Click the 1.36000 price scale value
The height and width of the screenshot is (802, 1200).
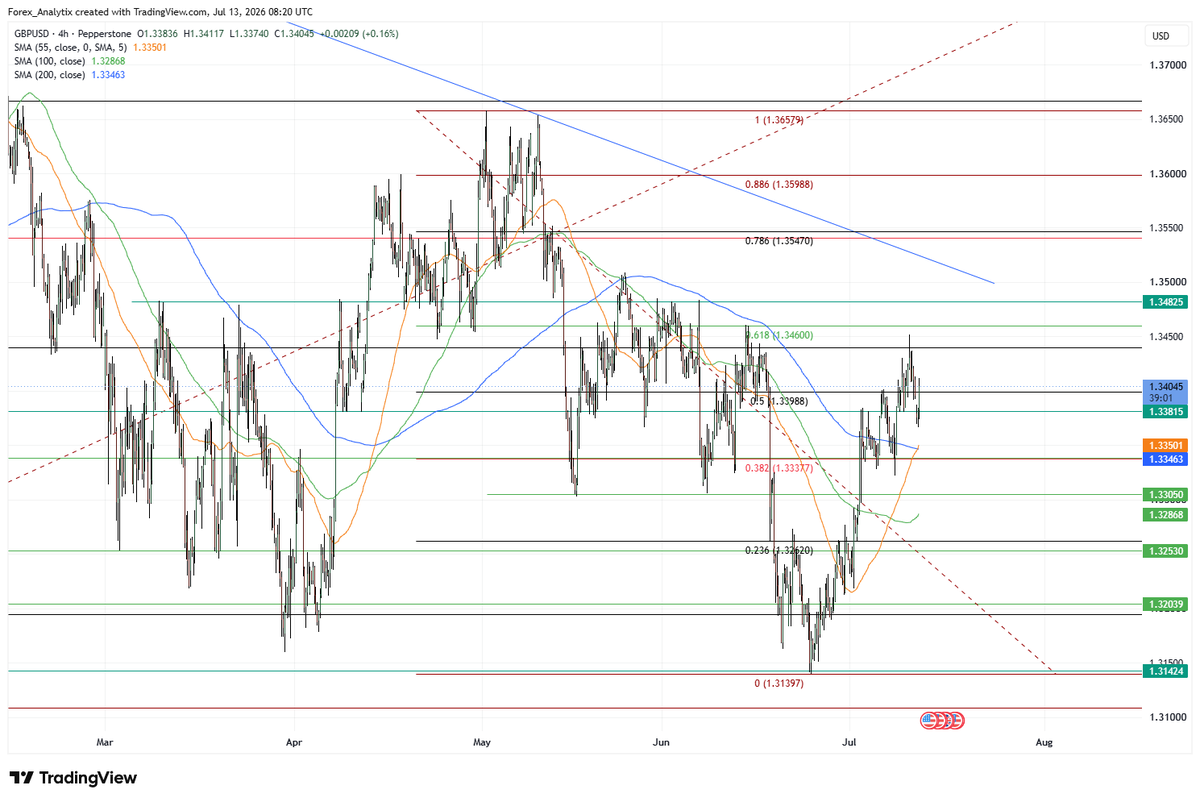[1167, 174]
